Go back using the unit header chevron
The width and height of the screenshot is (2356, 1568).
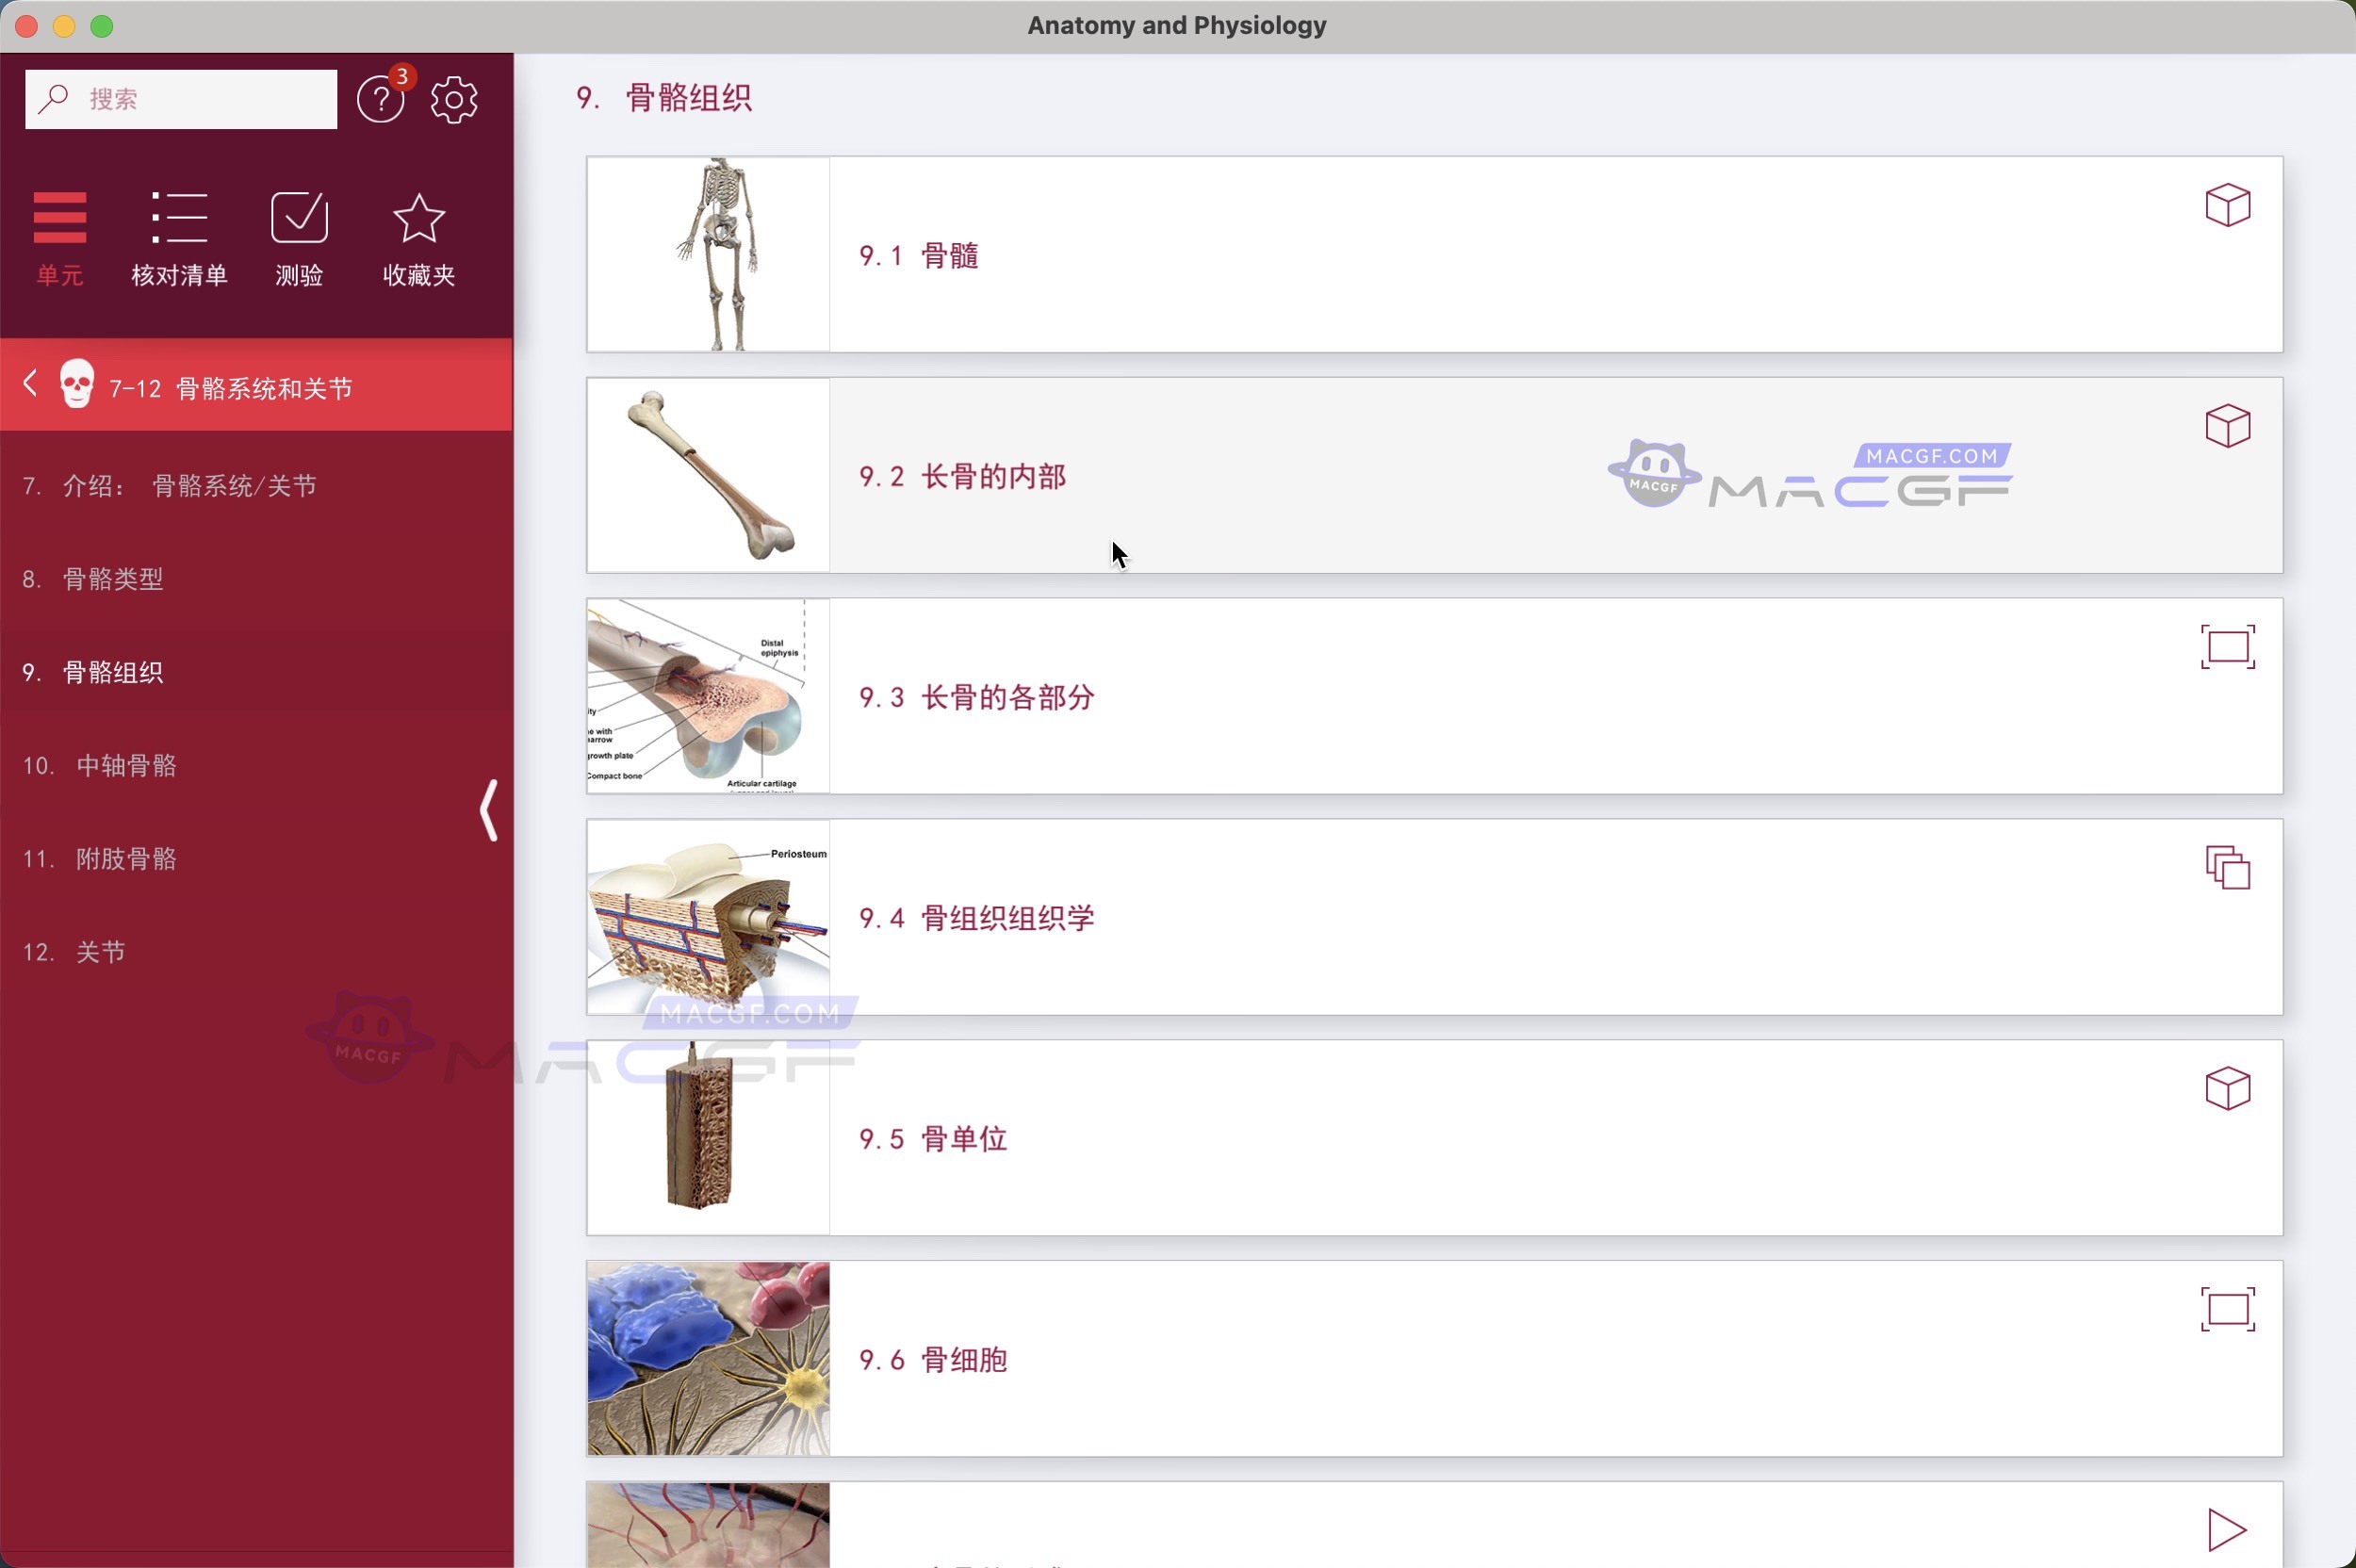29,384
